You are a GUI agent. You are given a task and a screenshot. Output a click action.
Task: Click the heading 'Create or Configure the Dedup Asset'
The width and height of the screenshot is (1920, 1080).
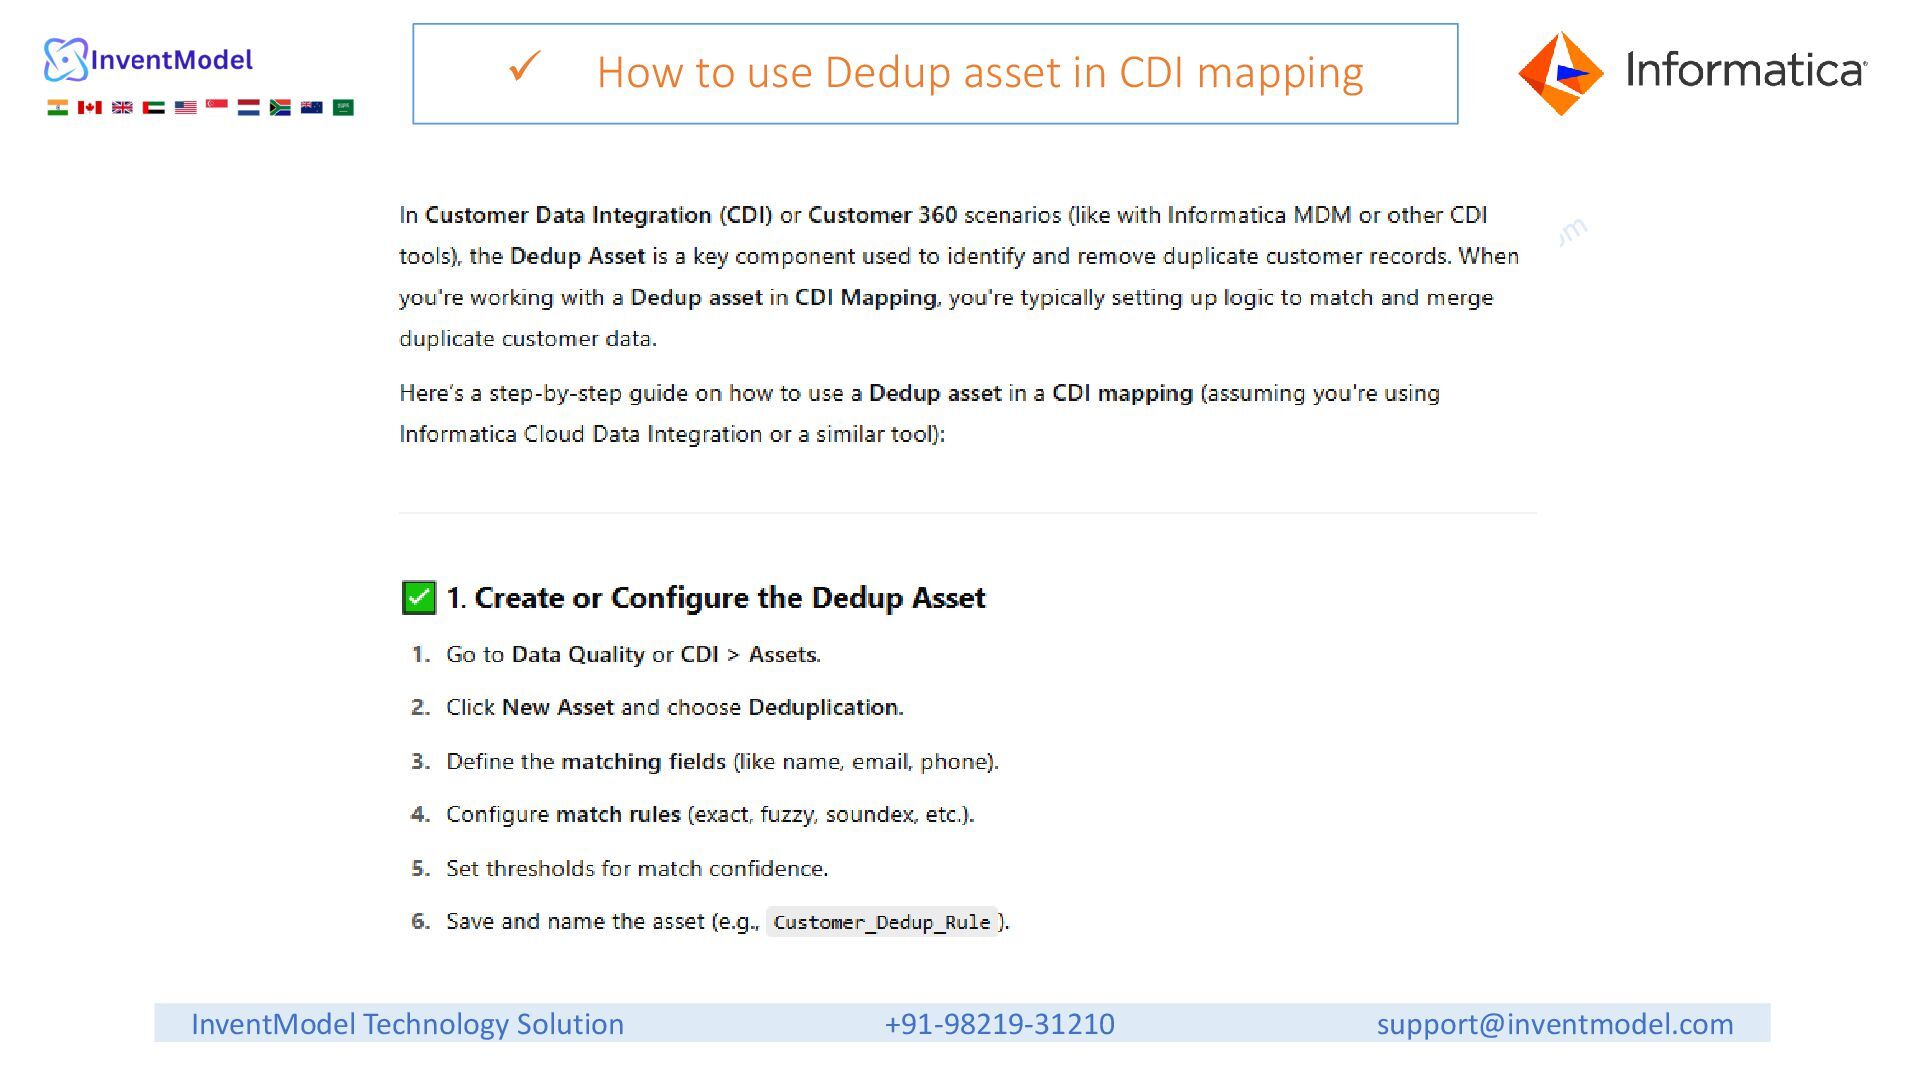pyautogui.click(x=730, y=598)
